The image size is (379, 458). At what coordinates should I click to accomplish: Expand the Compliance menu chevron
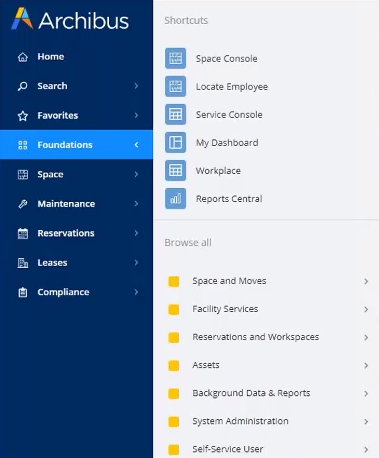tap(136, 292)
